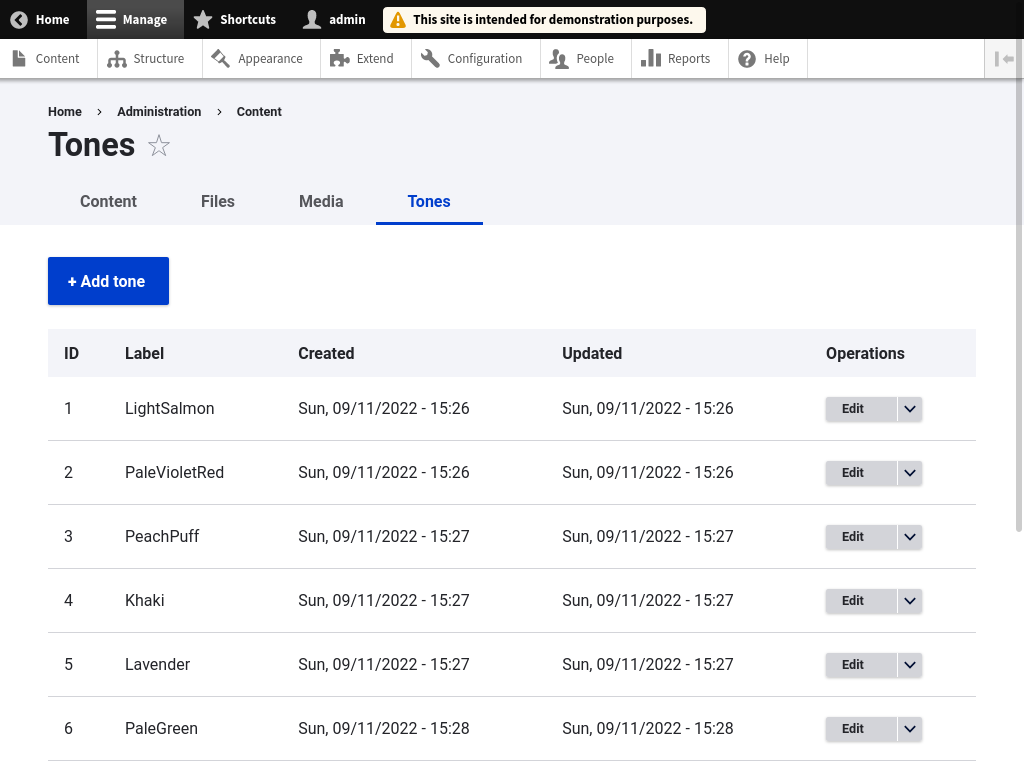Open the Help question mark icon
The height and width of the screenshot is (768, 1024).
[x=747, y=59]
